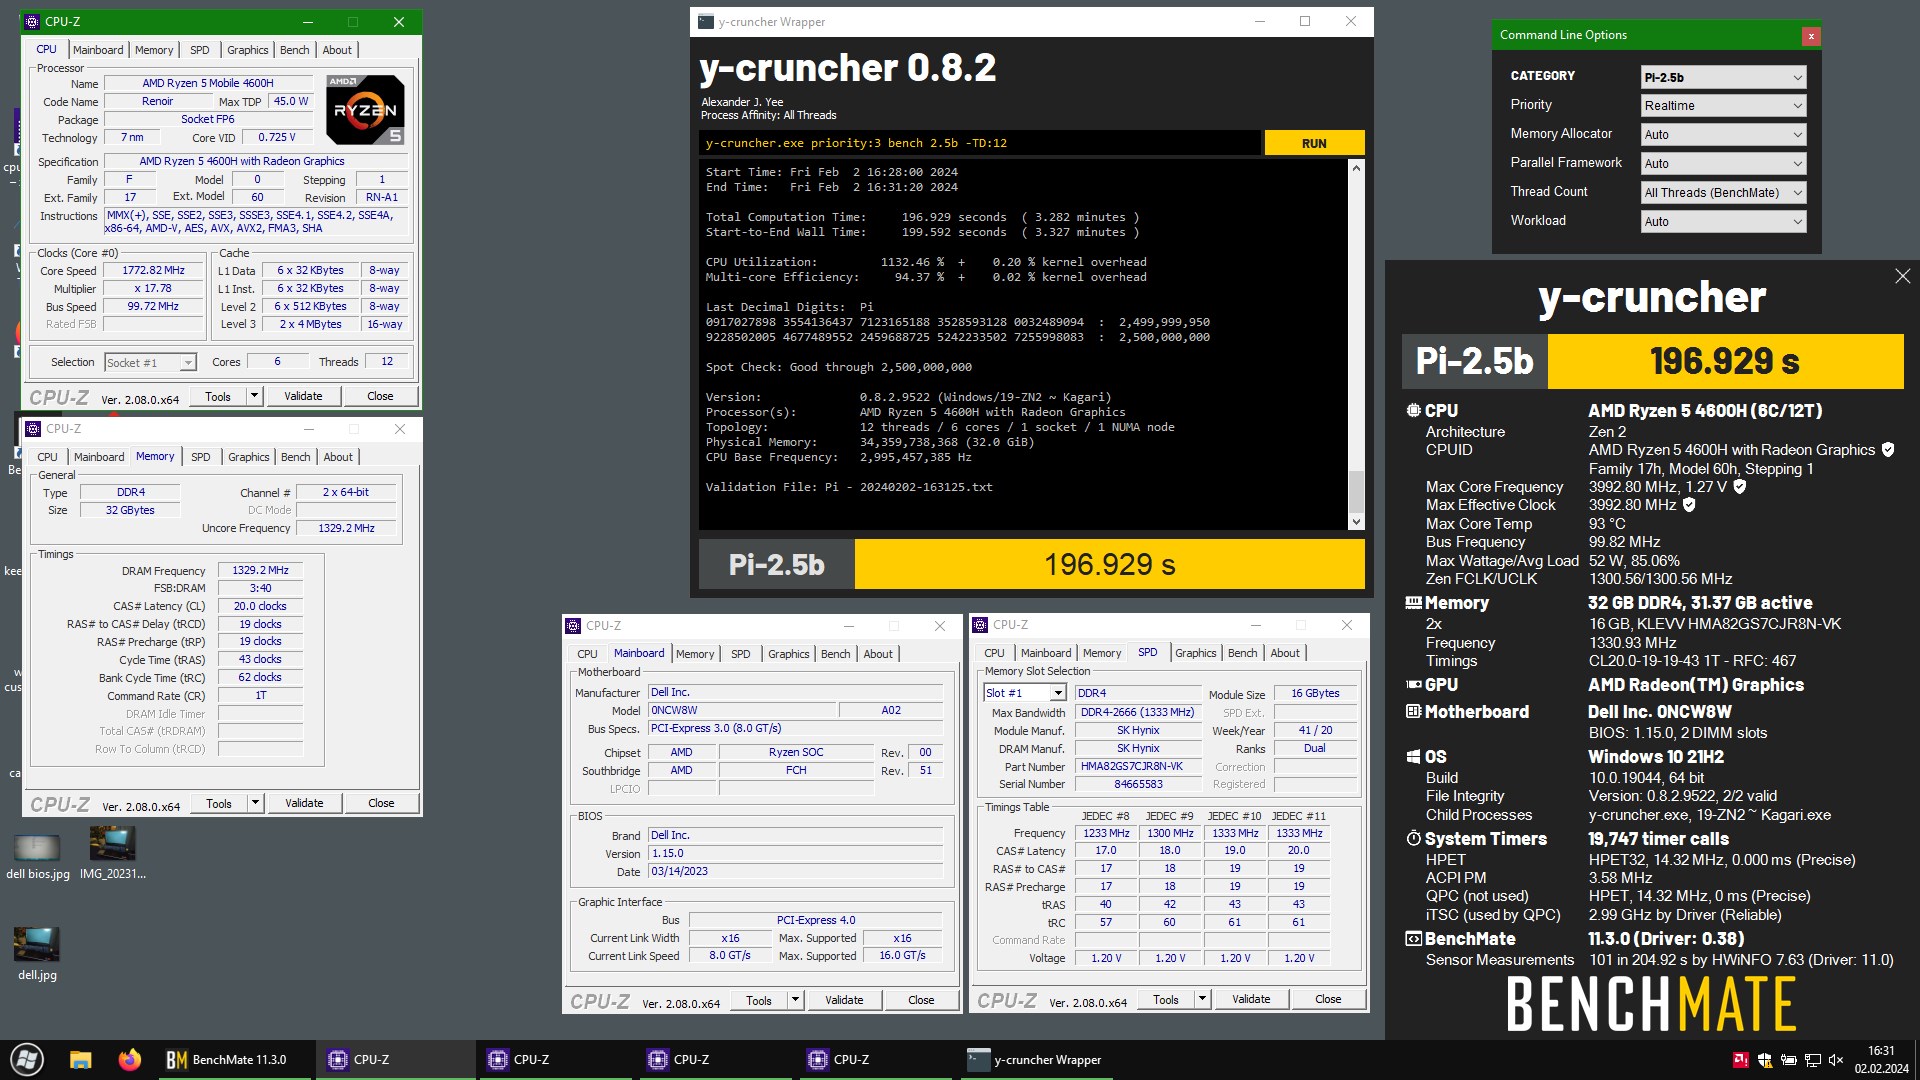The image size is (1920, 1080).
Task: Click the y-cruncher Wrapper title bar icon
Action: pyautogui.click(x=706, y=22)
